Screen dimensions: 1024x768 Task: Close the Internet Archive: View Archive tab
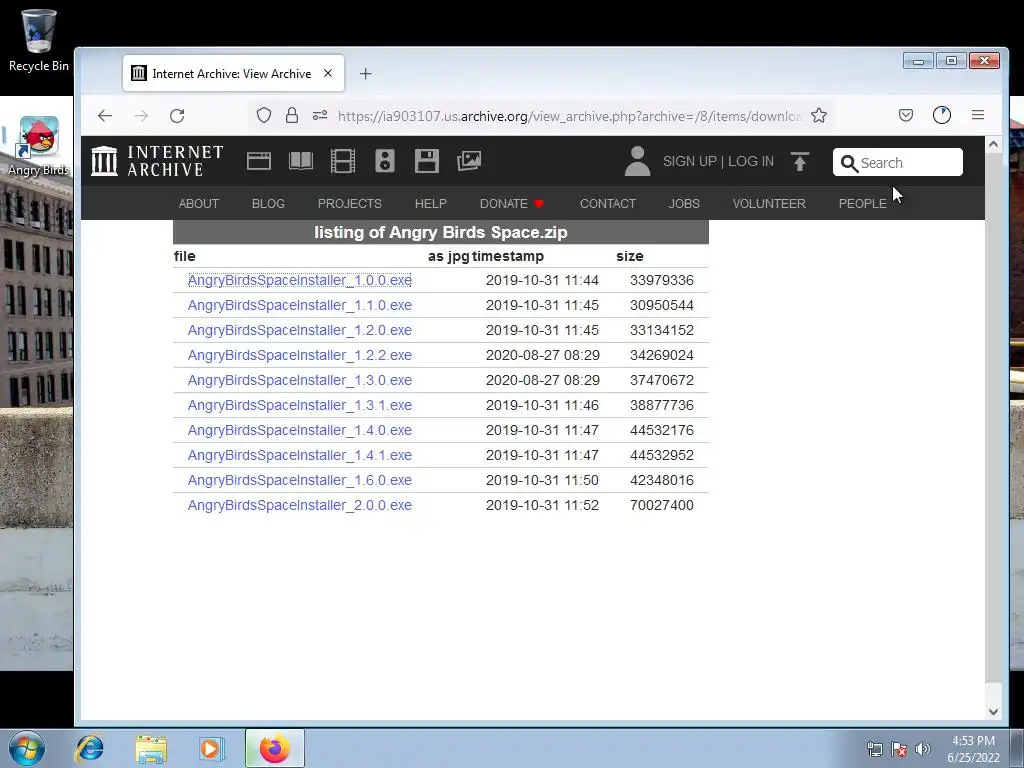pos(328,73)
